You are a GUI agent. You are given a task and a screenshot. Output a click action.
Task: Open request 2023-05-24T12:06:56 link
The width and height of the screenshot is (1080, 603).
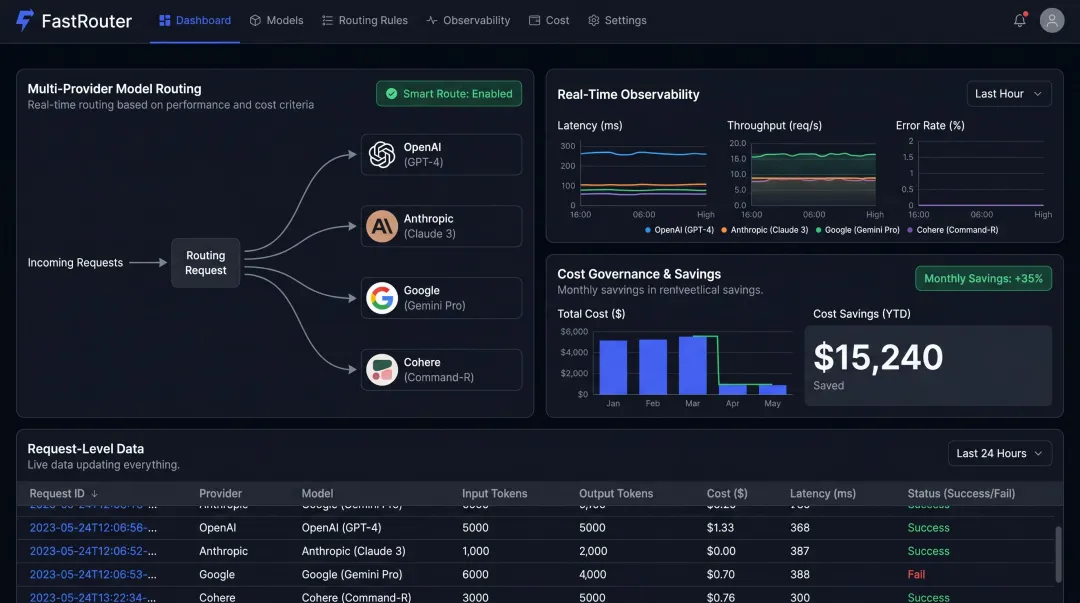point(93,528)
